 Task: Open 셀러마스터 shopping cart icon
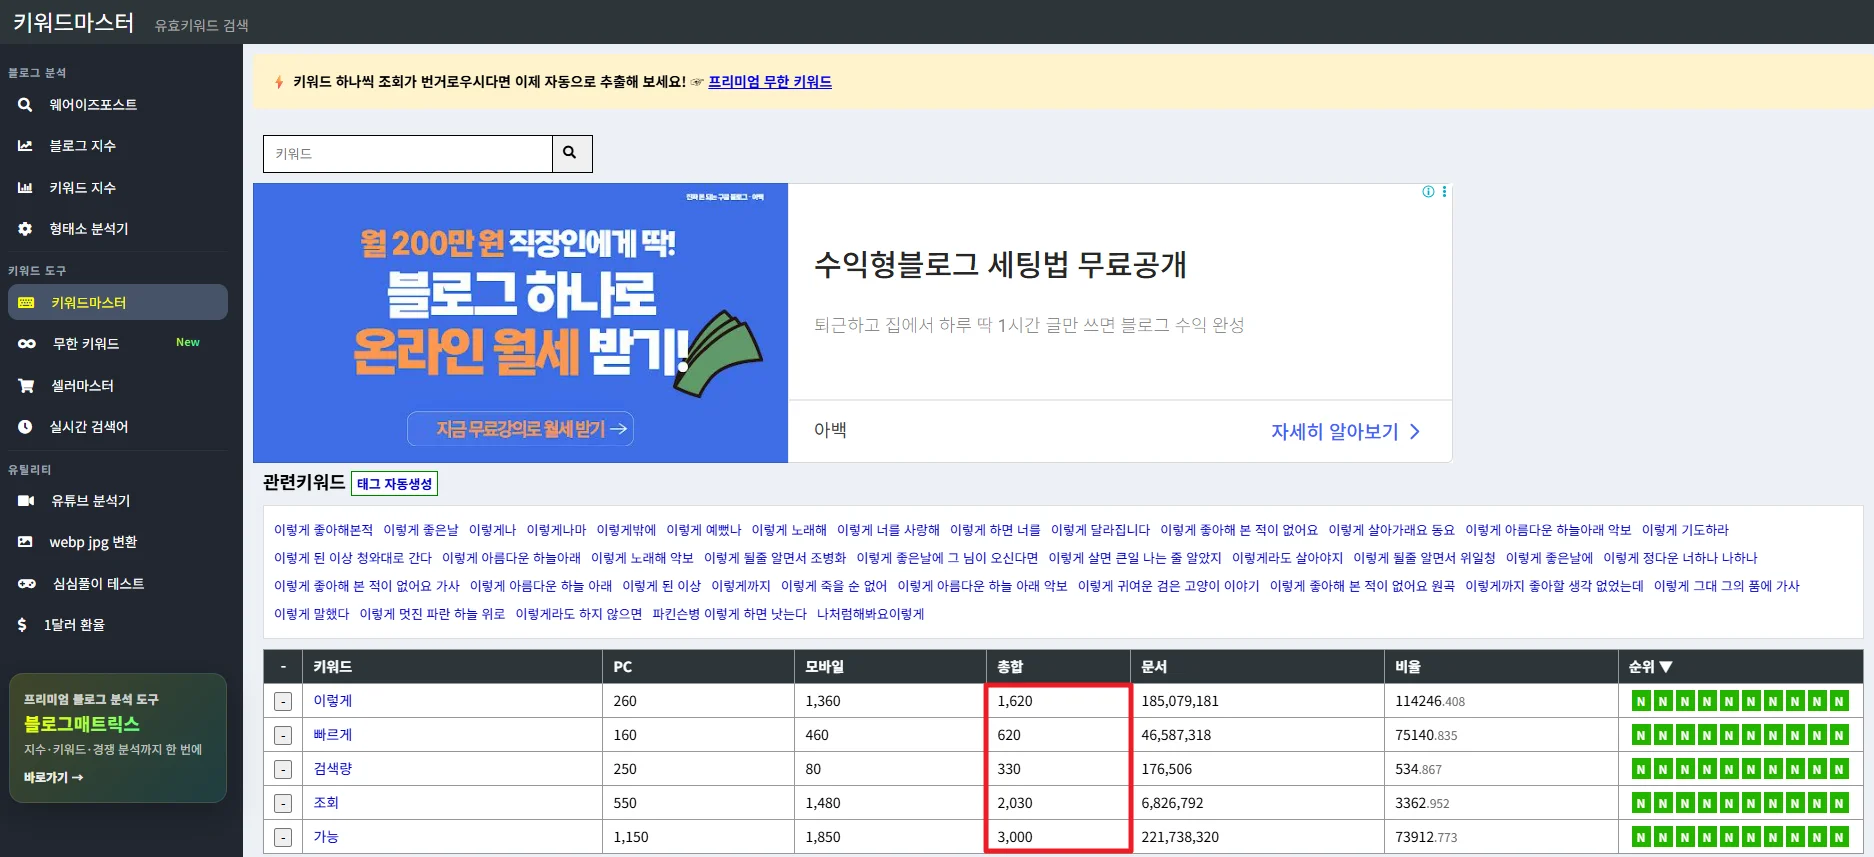coord(26,386)
